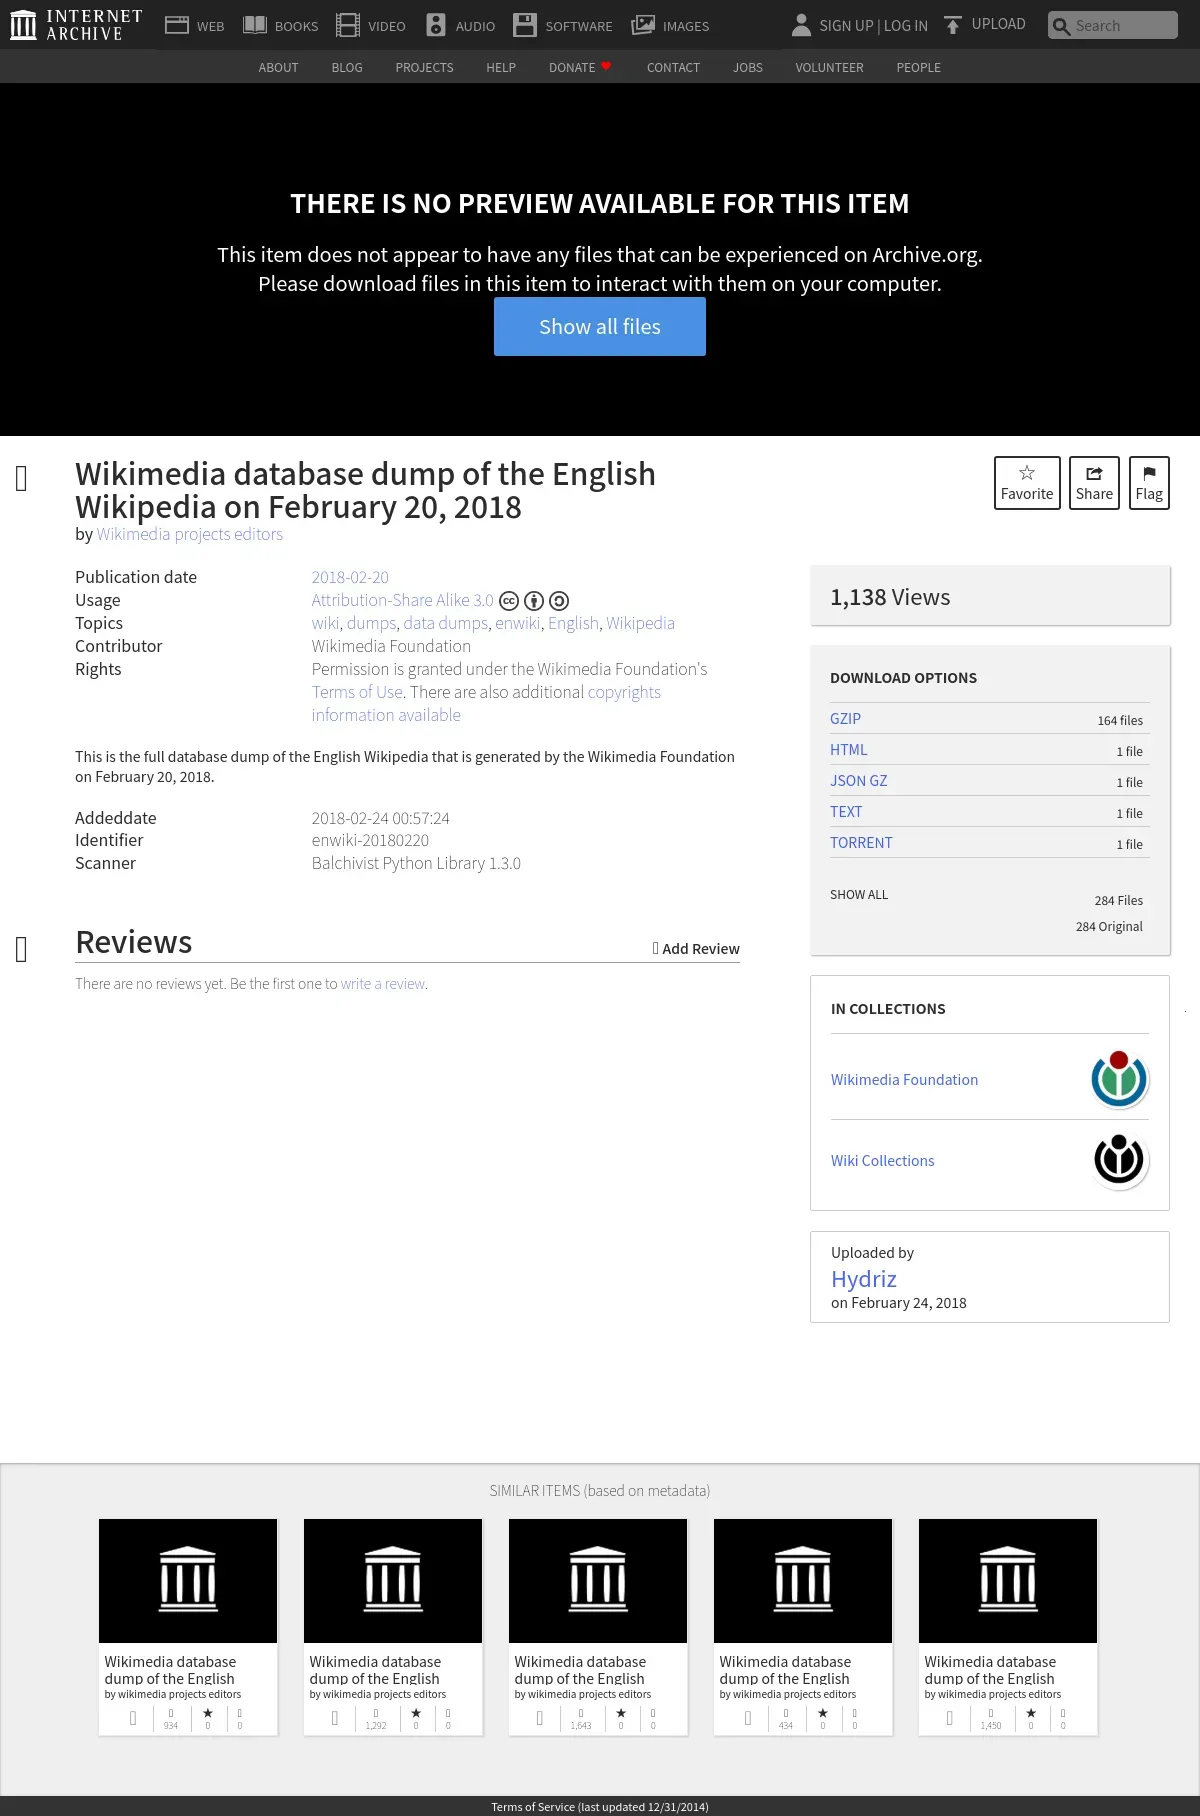Open the Terms of Use link
Screen dimensions: 1200x1816
click(x=357, y=692)
